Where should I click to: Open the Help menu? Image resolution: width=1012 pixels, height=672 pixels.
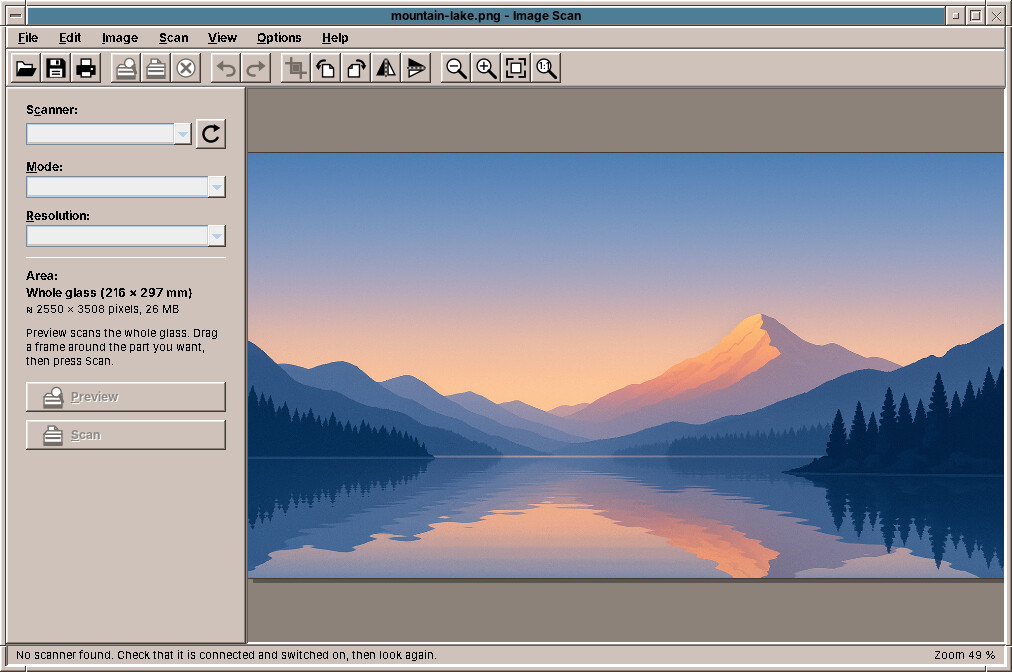[x=335, y=38]
